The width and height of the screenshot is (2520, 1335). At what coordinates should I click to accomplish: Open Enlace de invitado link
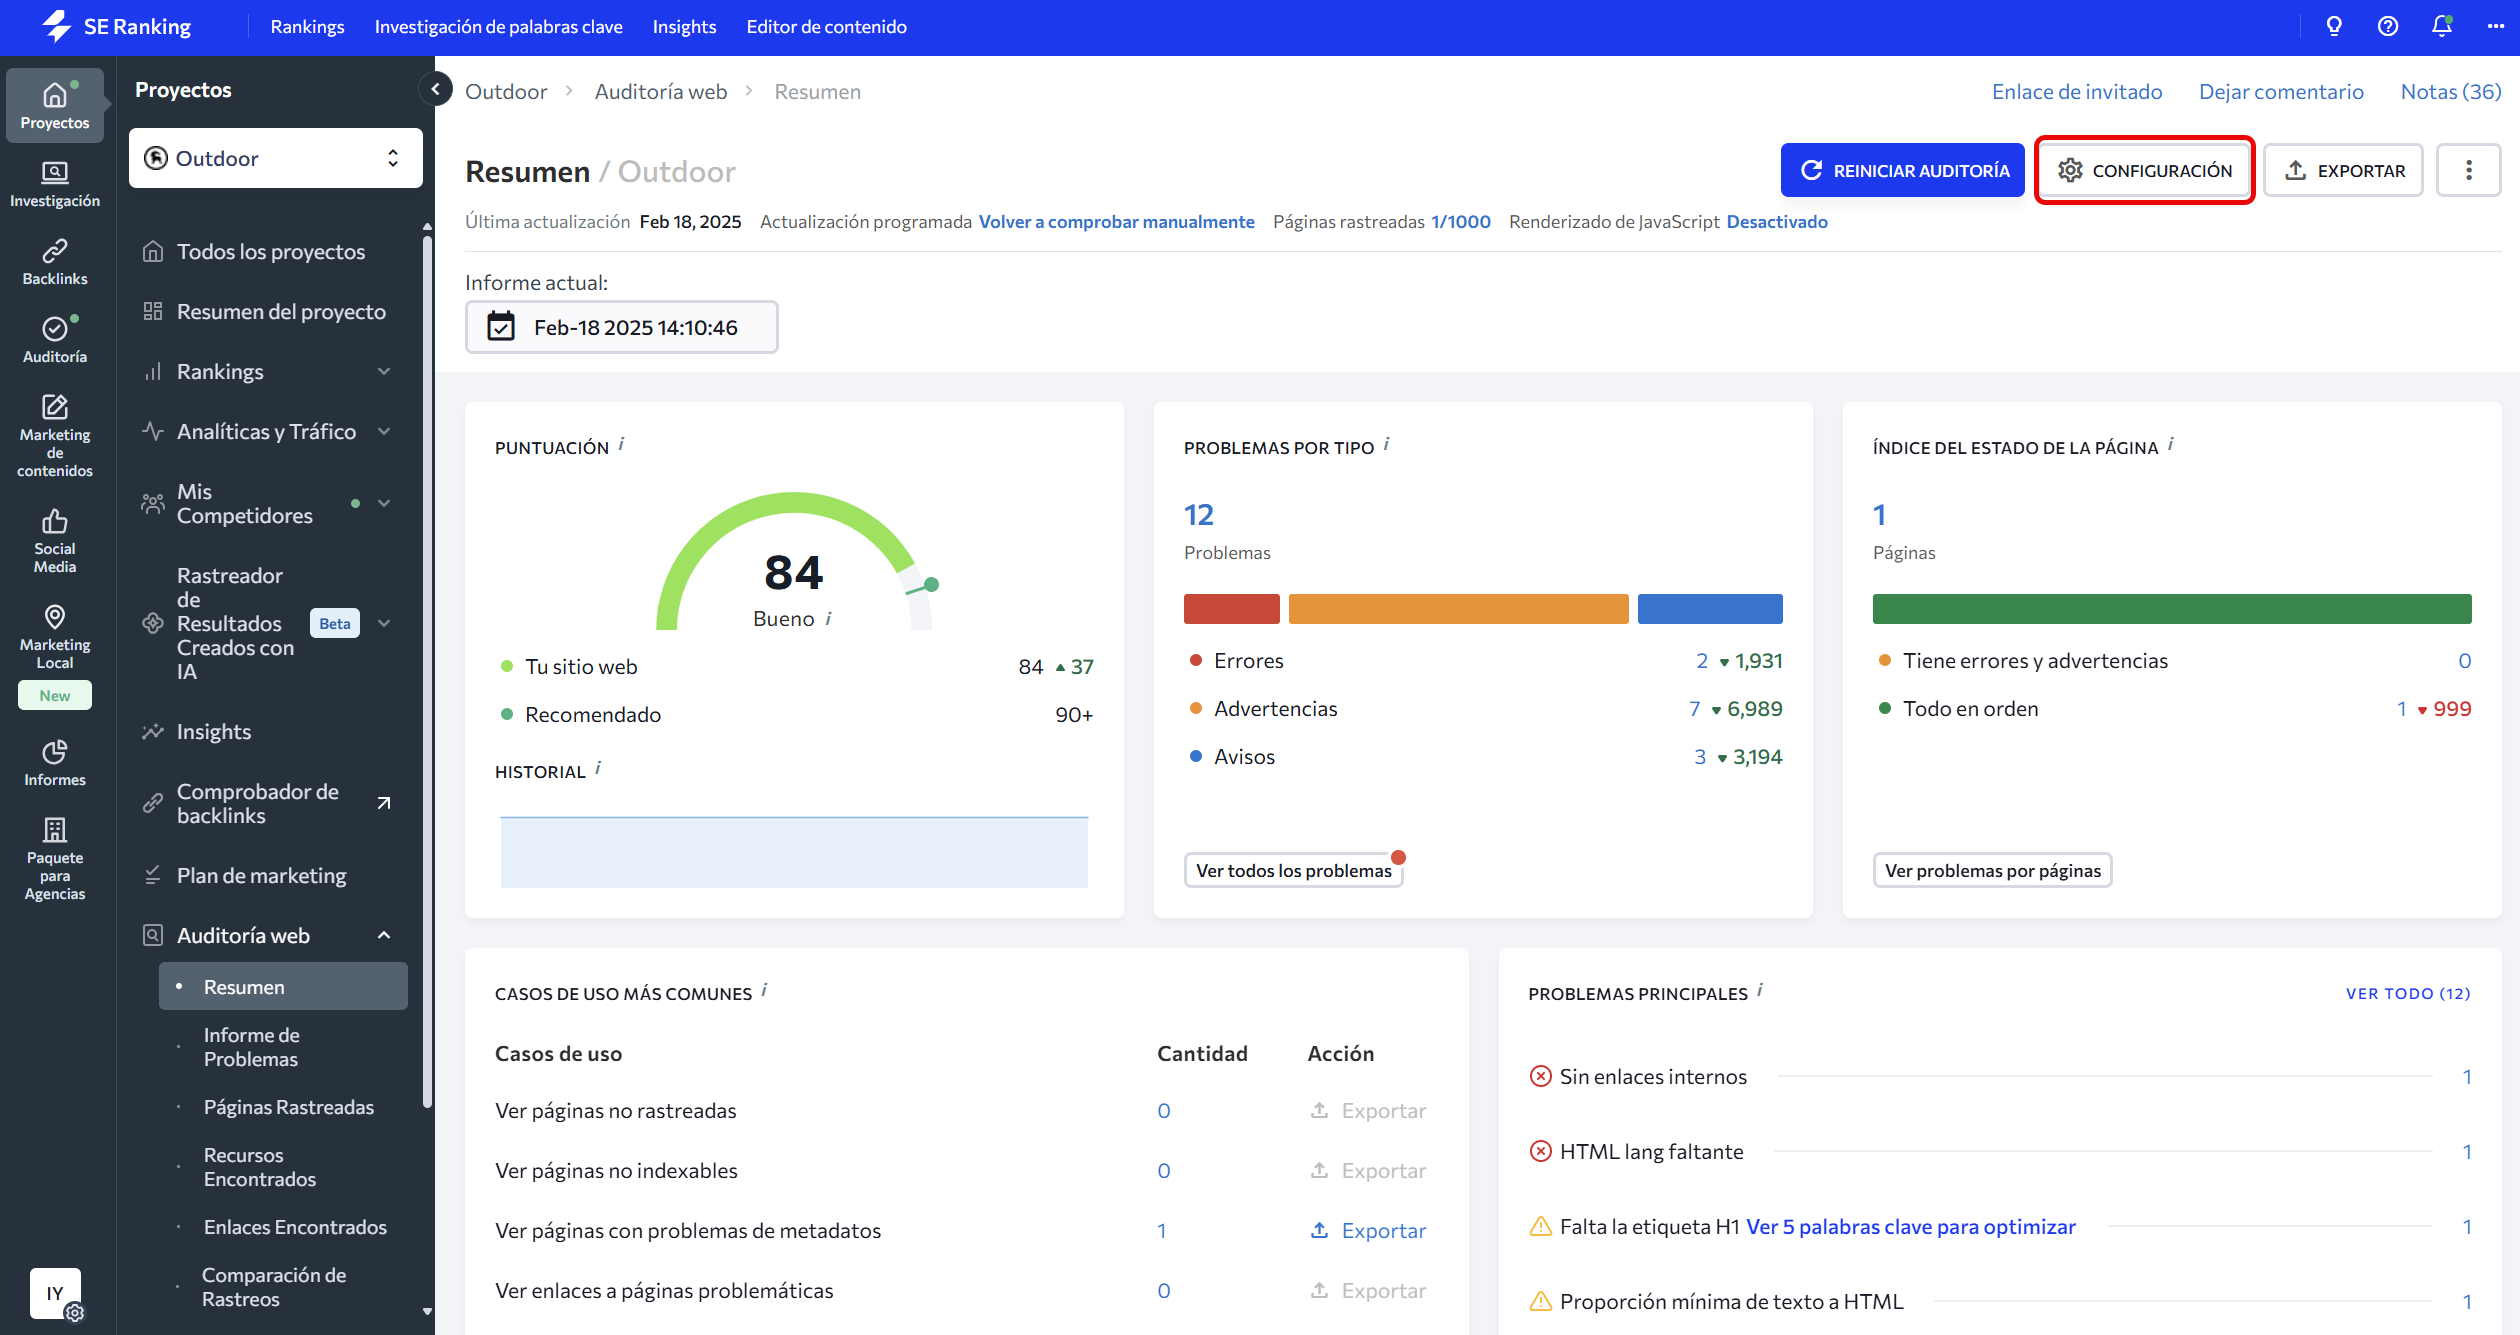2076,91
